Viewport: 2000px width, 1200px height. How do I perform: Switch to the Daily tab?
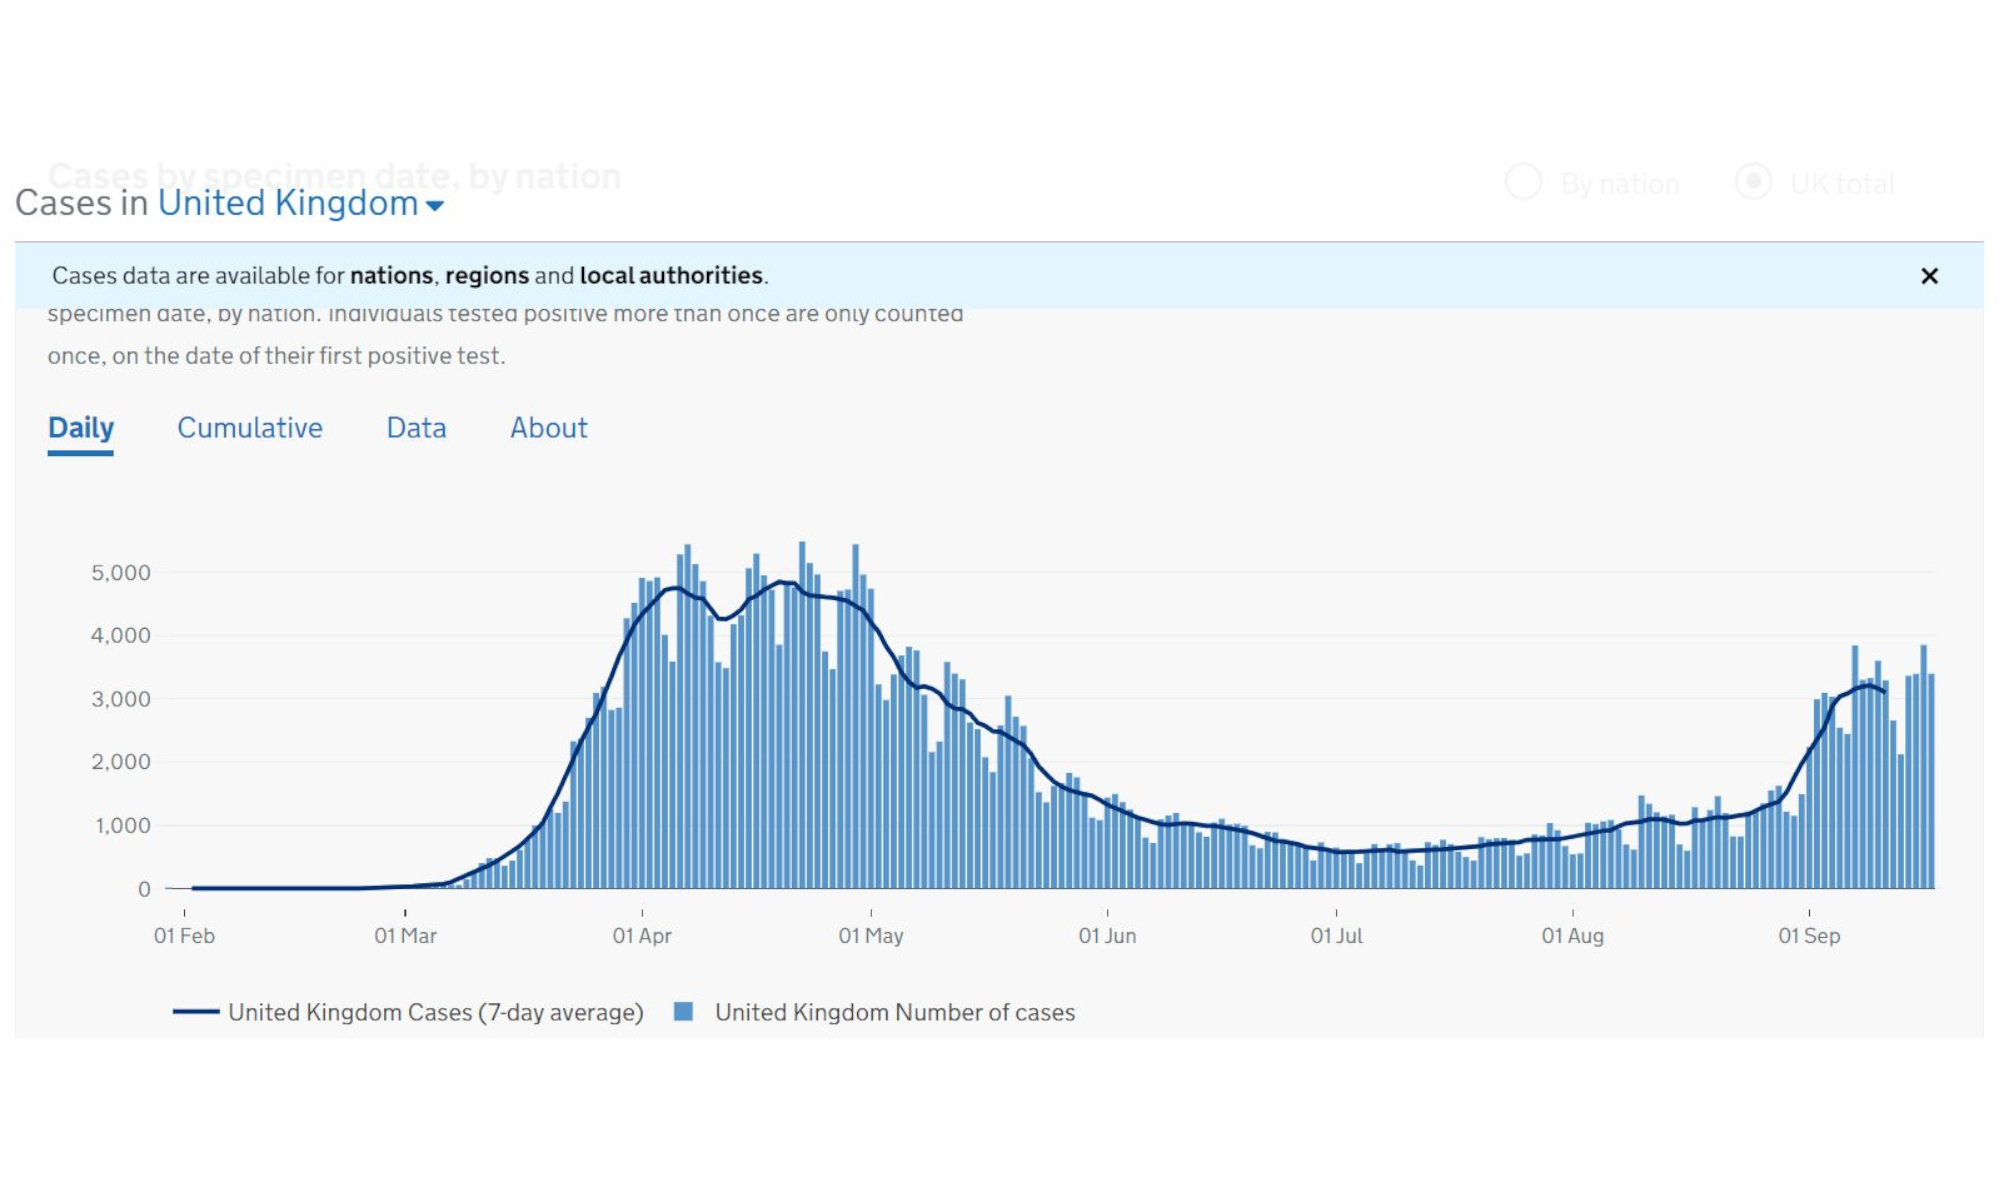(81, 428)
